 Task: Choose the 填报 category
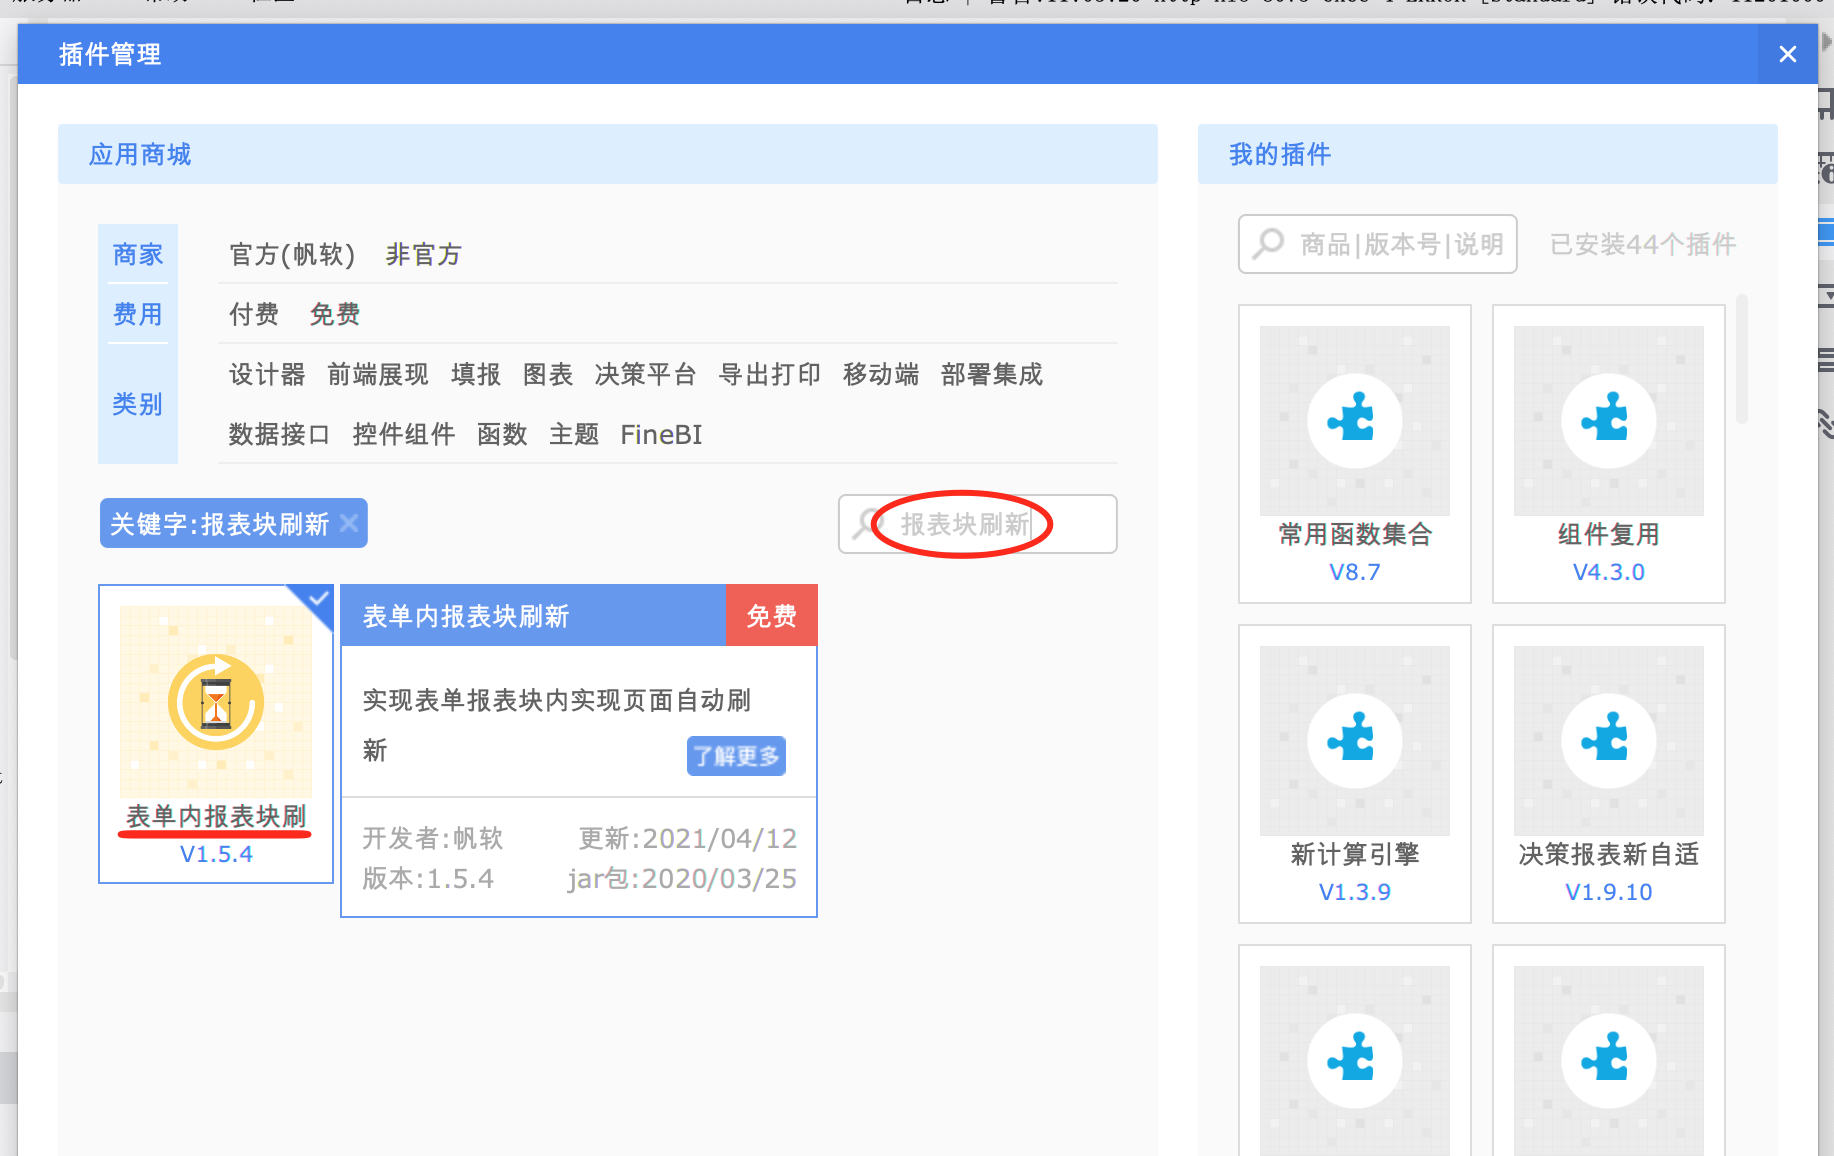click(476, 374)
